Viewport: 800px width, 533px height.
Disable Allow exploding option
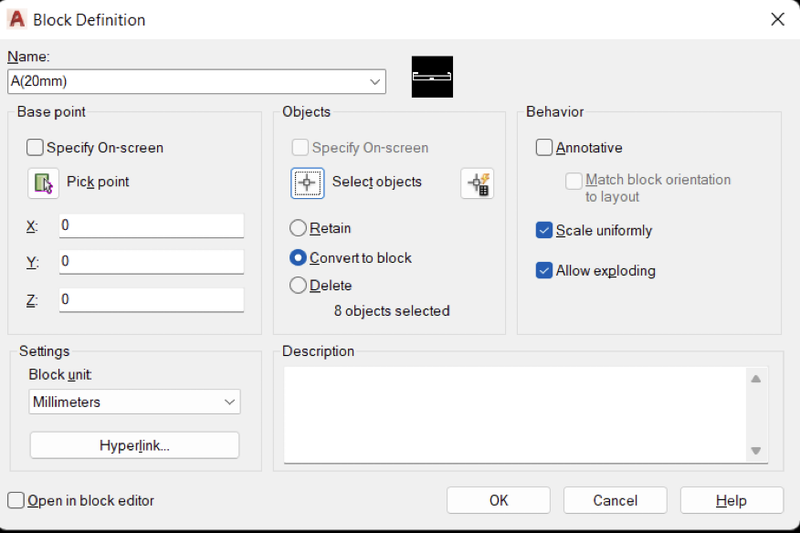pyautogui.click(x=544, y=270)
